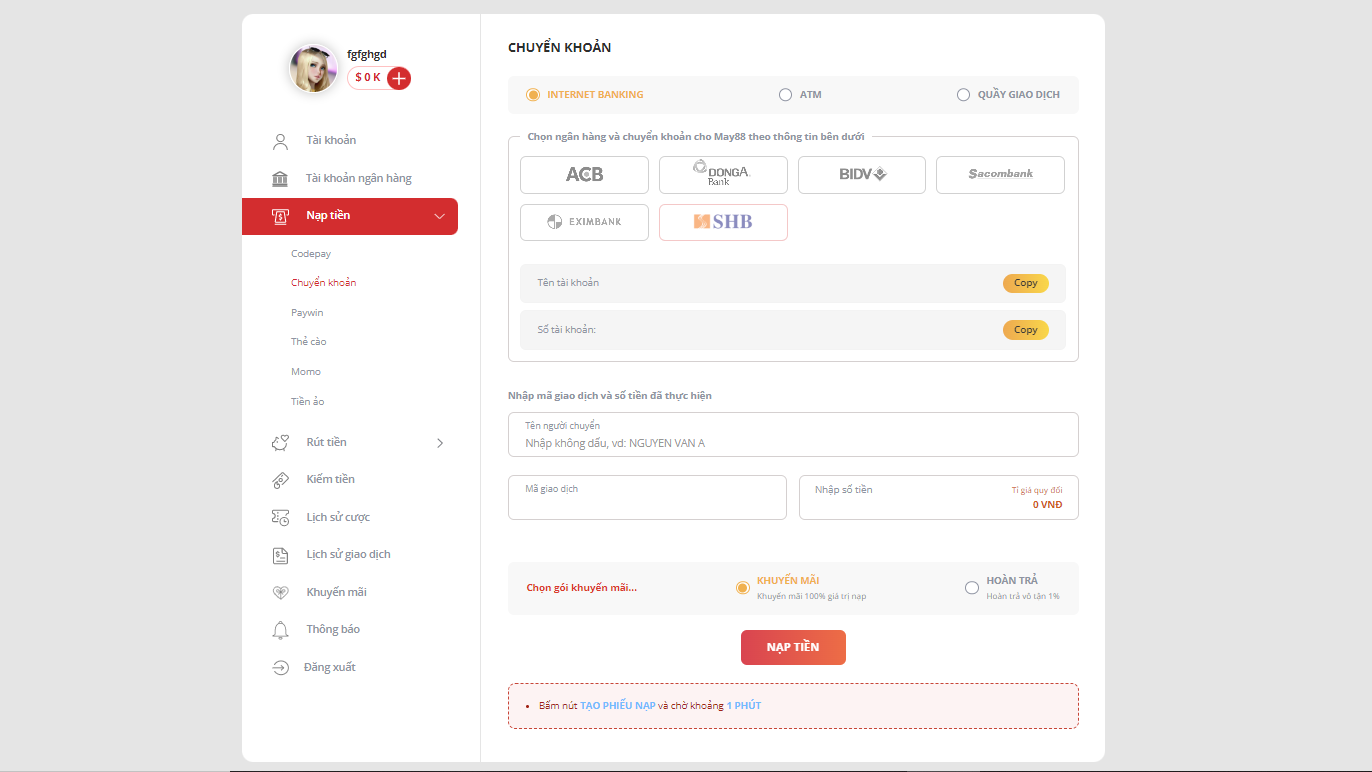
Task: Click the Mã giao dịch input field
Action: [647, 498]
